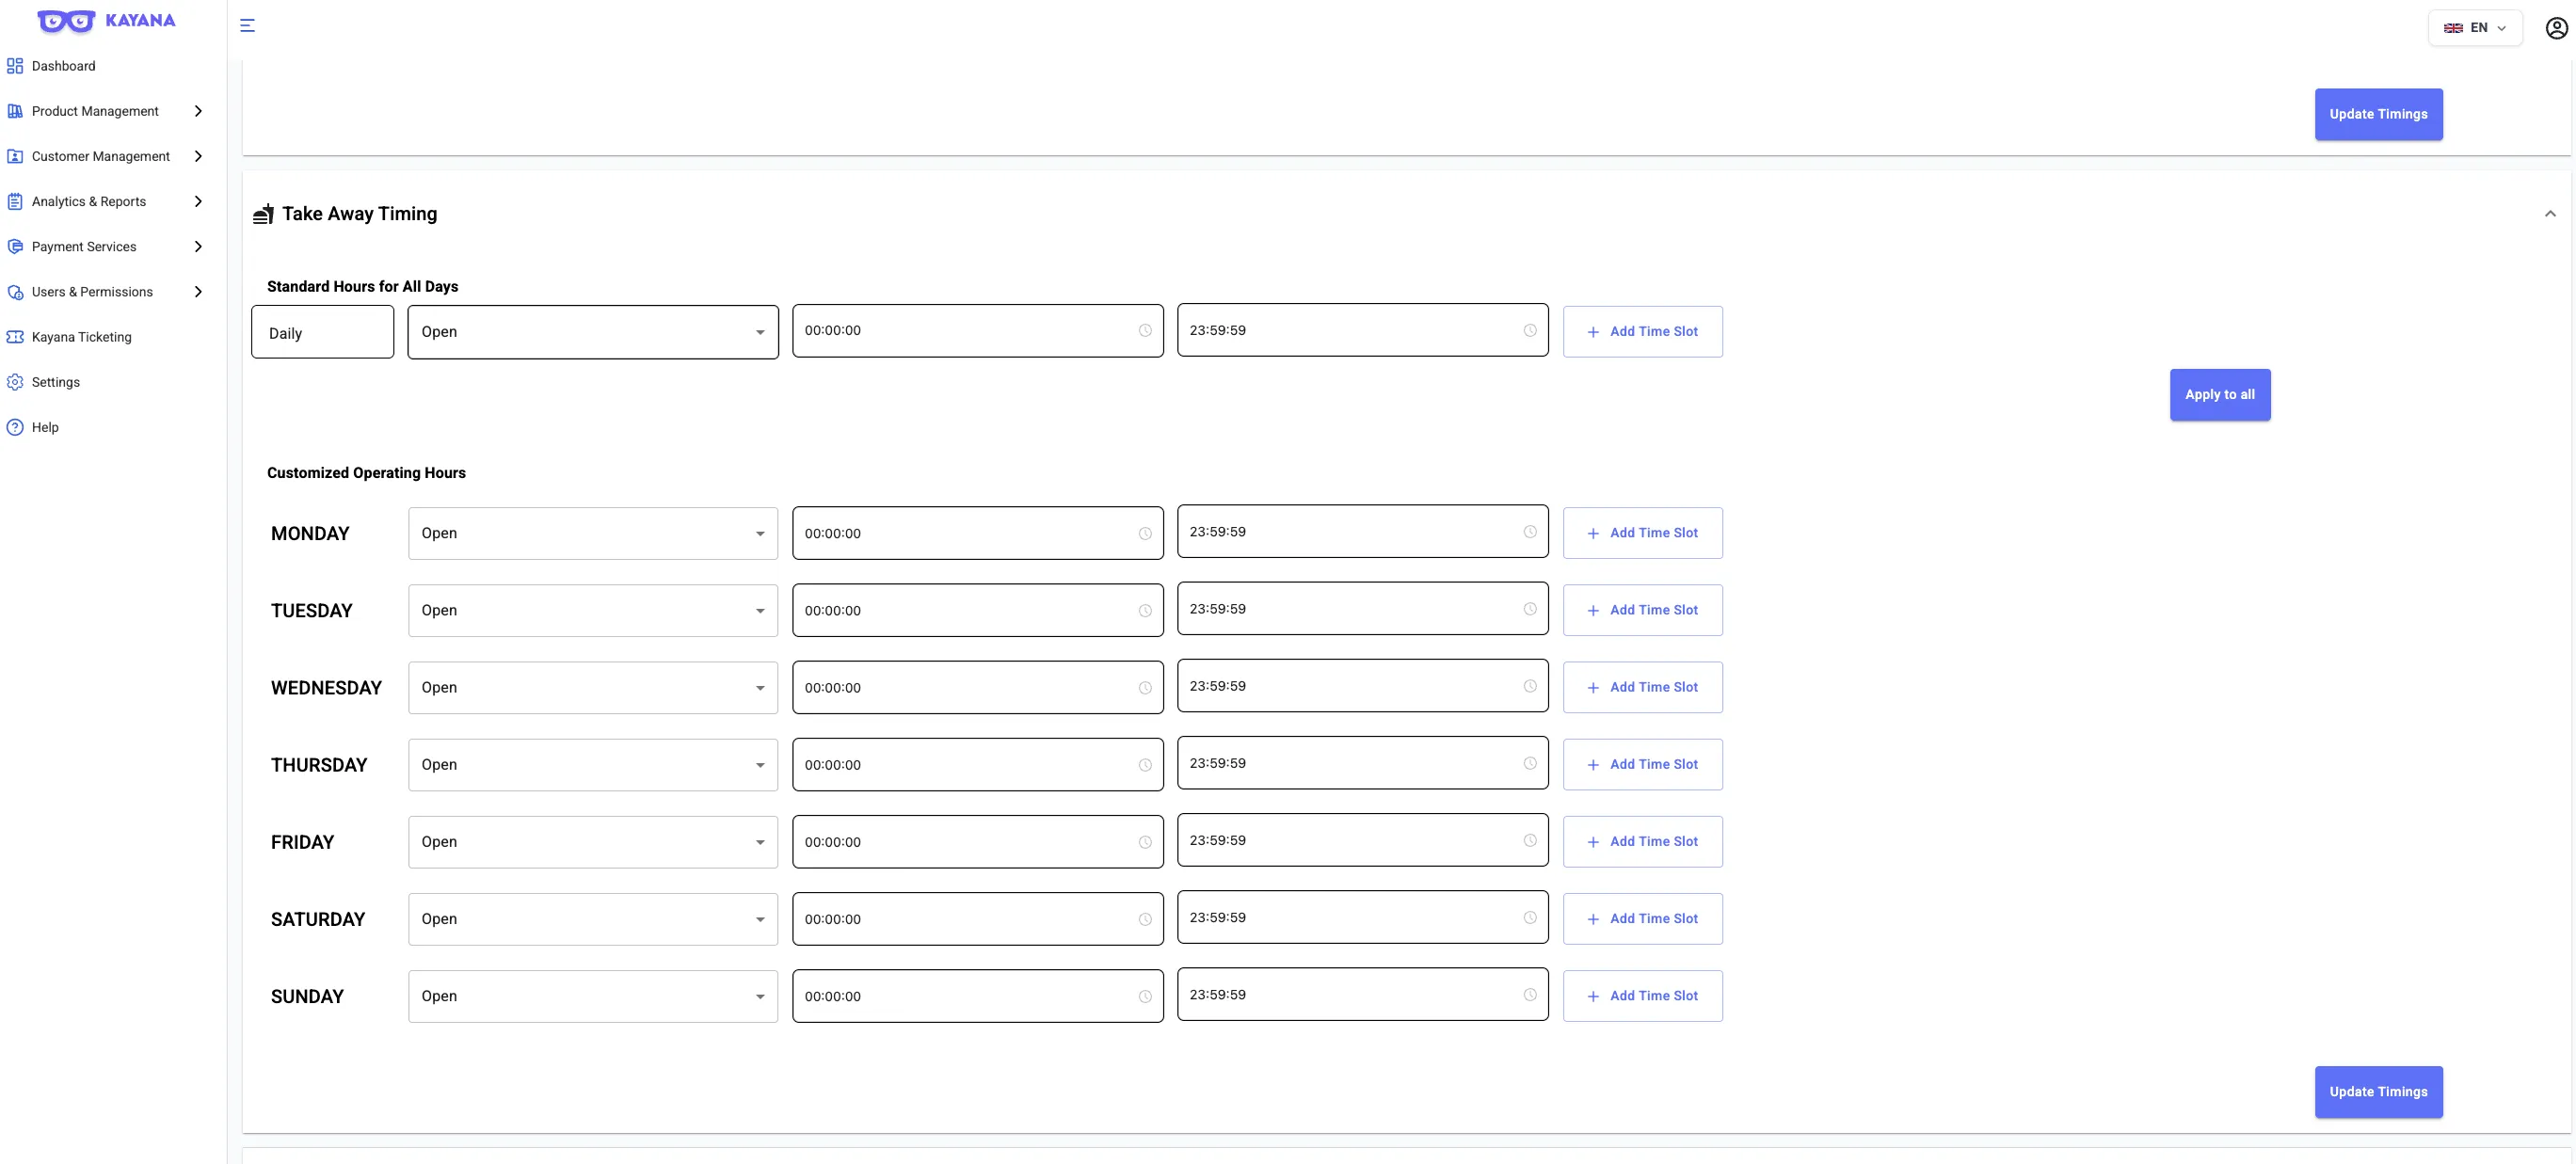Open the Daily status dropdown
The height and width of the screenshot is (1164, 2576).
tap(593, 332)
